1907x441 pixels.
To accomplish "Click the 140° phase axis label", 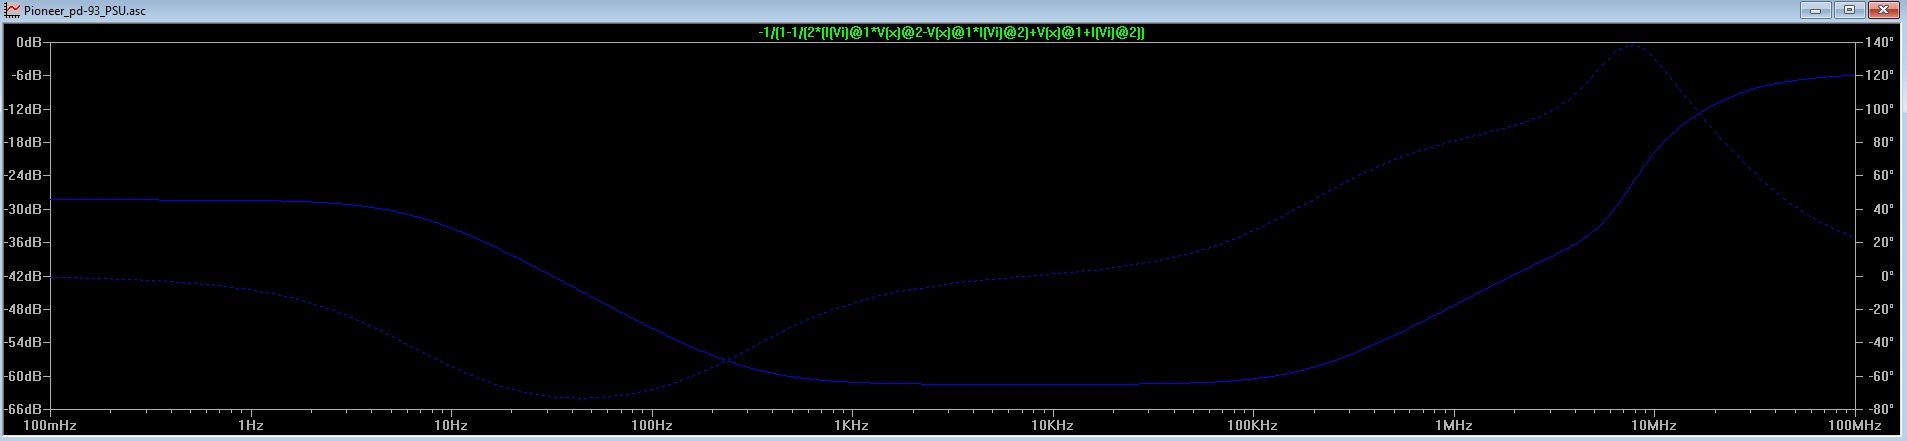I will [1880, 43].
